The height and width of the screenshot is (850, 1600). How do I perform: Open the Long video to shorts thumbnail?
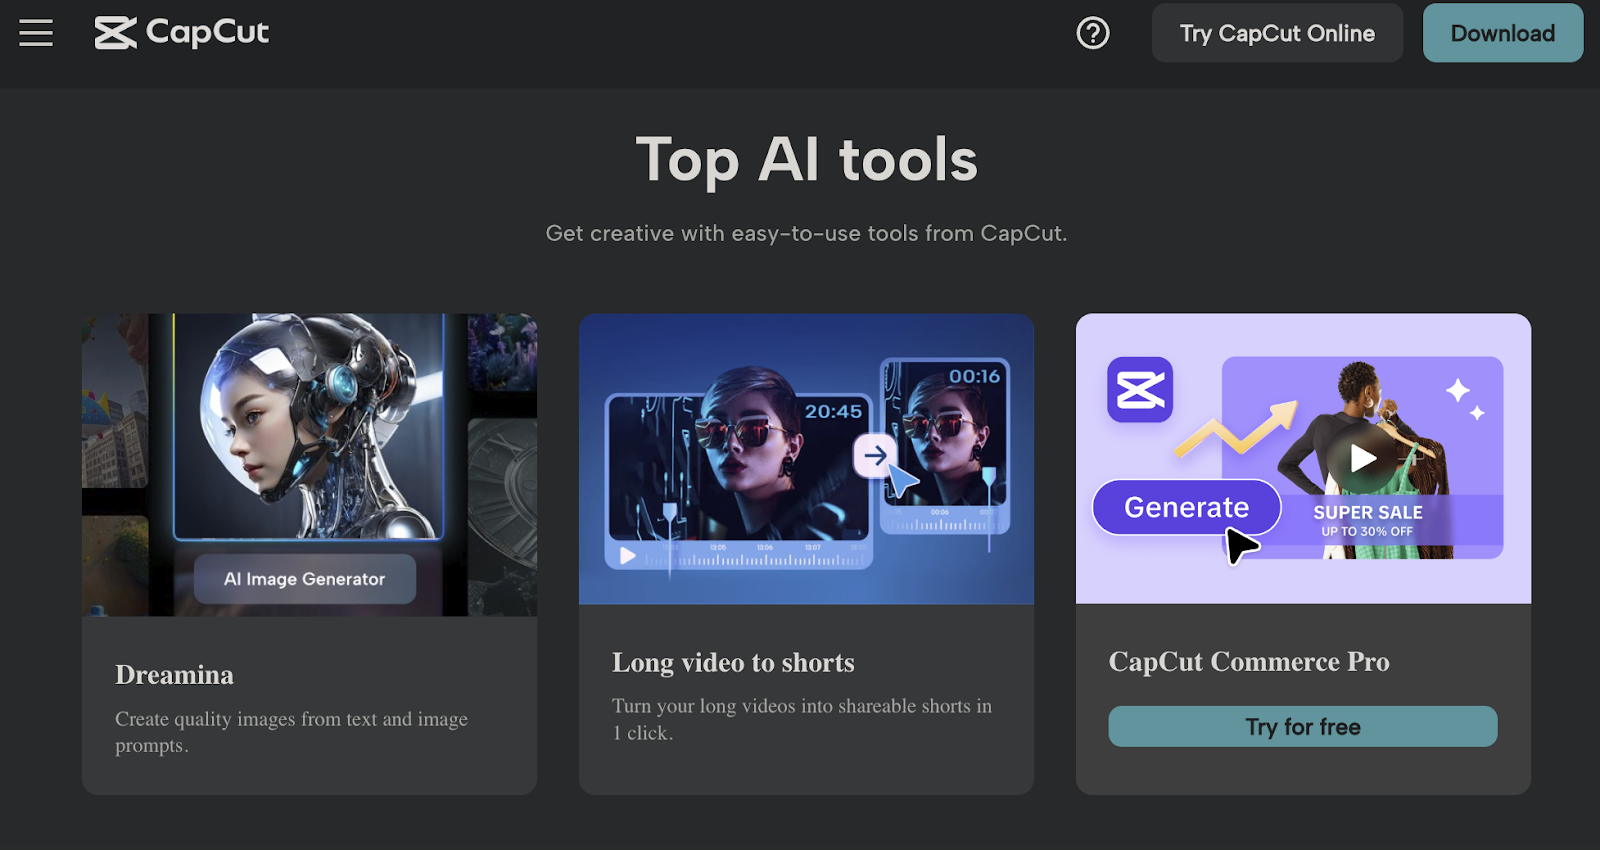coord(806,459)
